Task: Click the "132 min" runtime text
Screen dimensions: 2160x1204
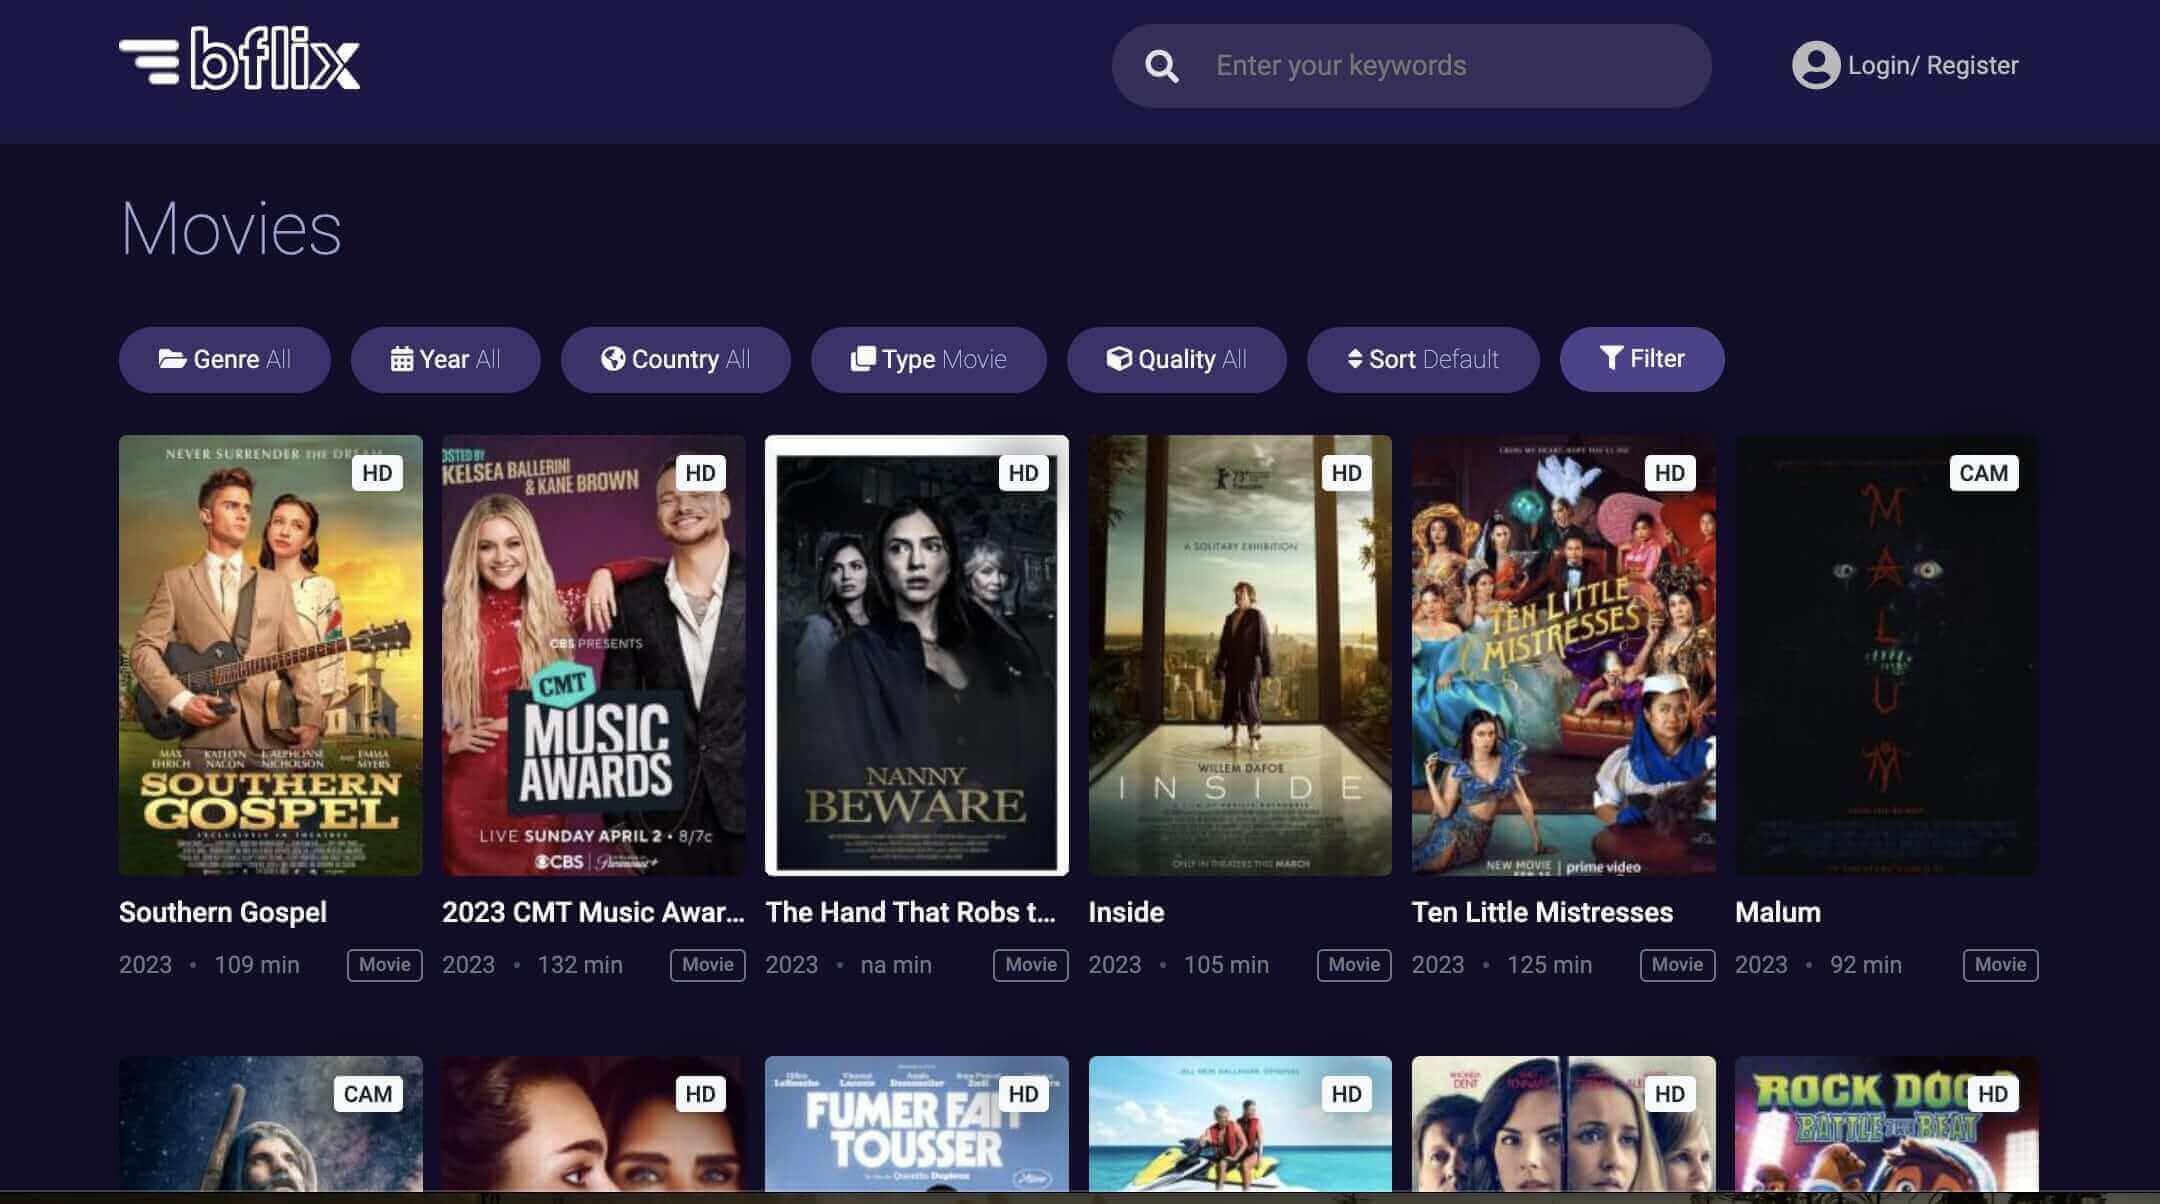Action: (580, 965)
